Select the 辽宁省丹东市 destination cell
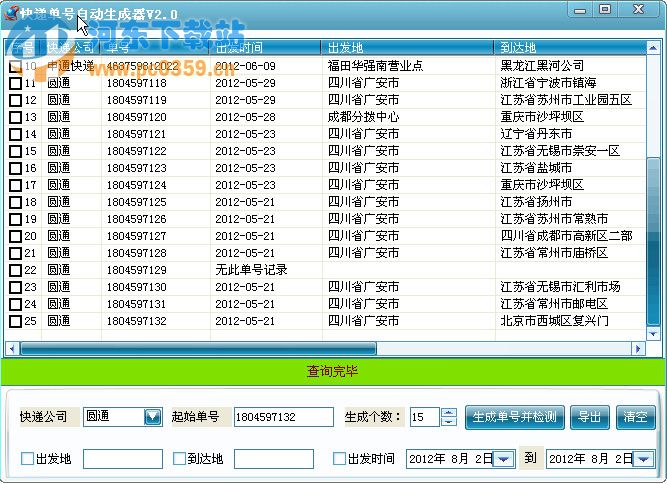 536,134
